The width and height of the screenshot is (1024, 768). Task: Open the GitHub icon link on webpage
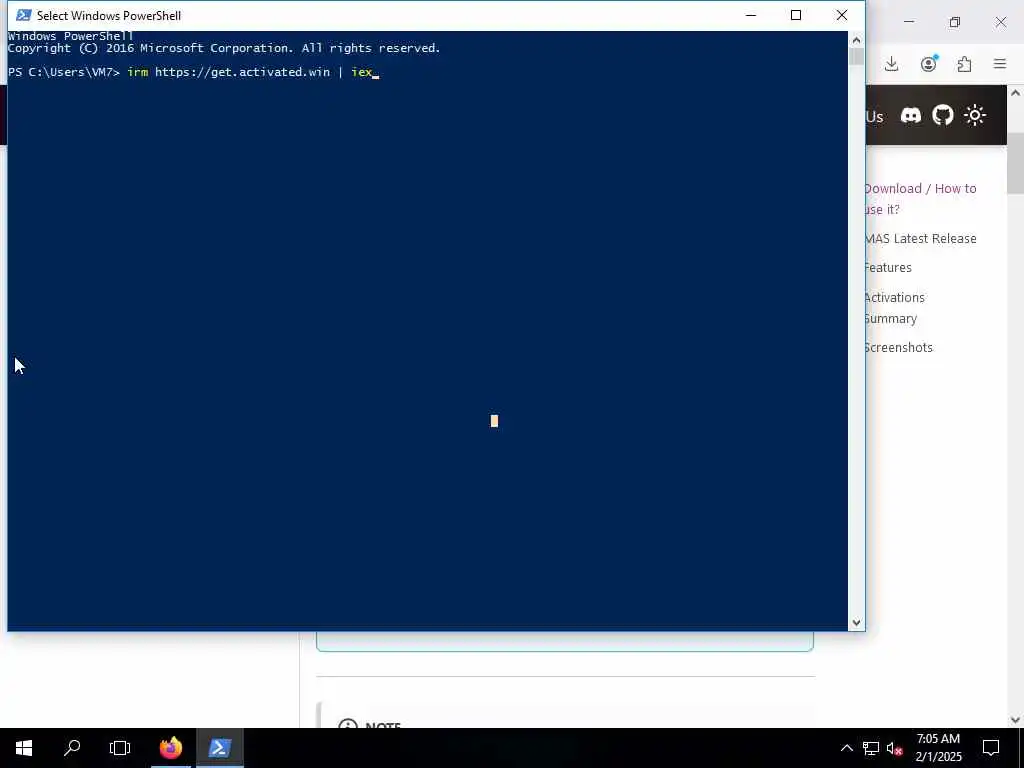click(942, 116)
